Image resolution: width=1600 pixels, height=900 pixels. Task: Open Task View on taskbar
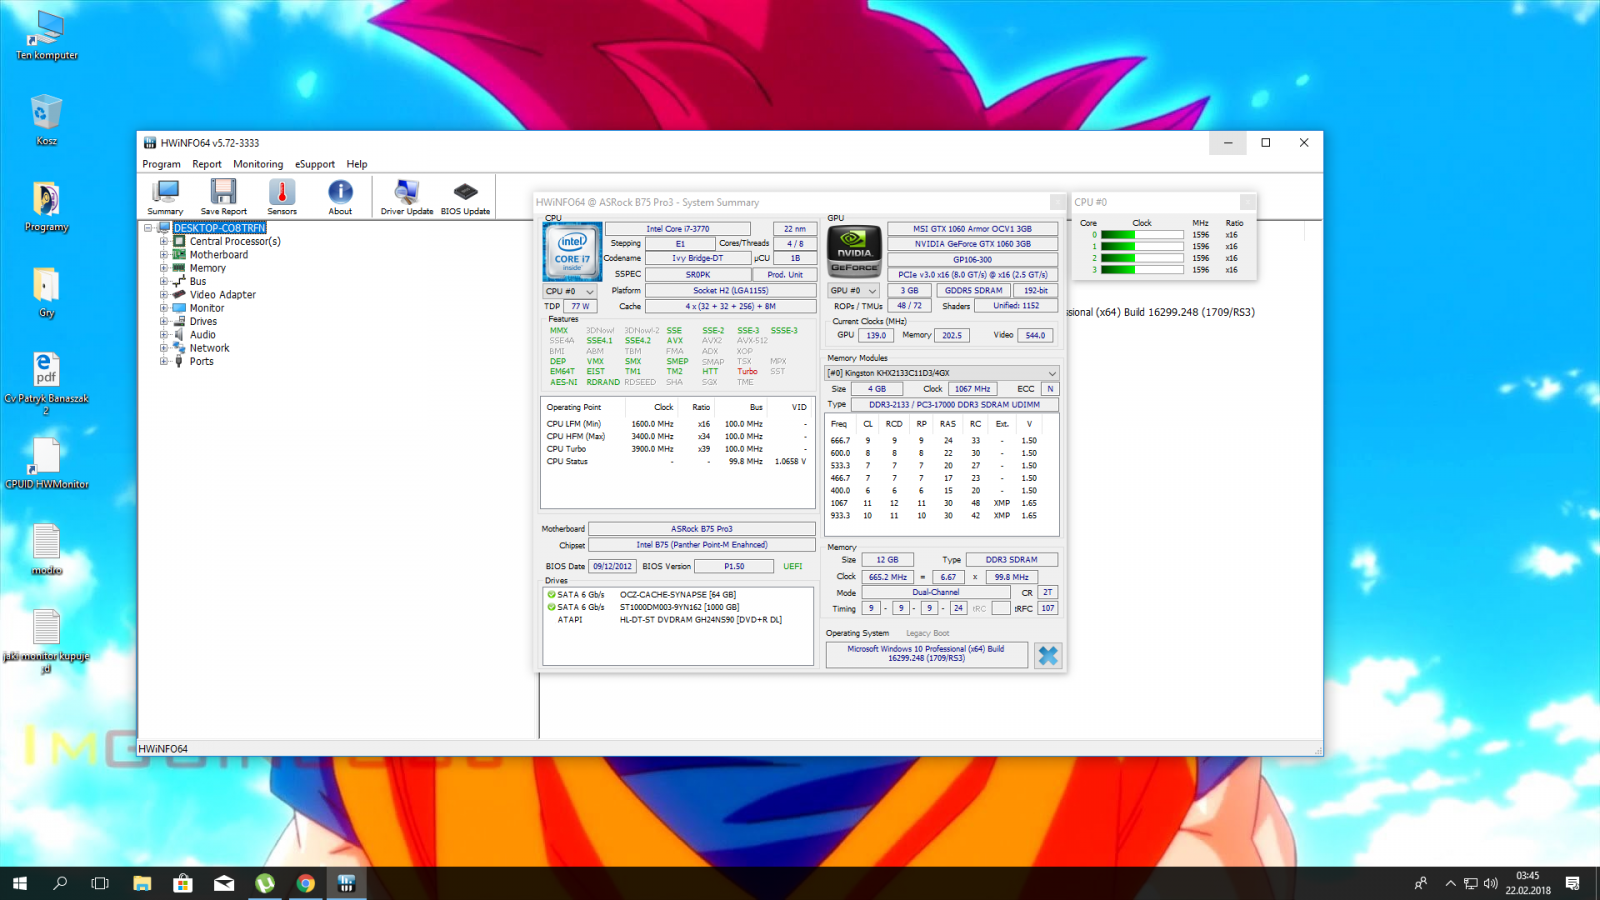100,883
